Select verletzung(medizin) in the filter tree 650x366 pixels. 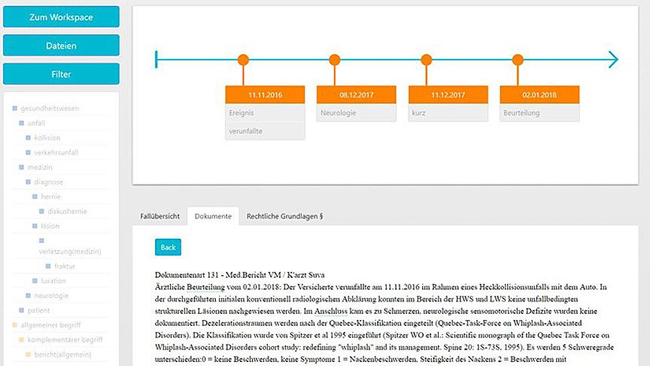[70, 251]
